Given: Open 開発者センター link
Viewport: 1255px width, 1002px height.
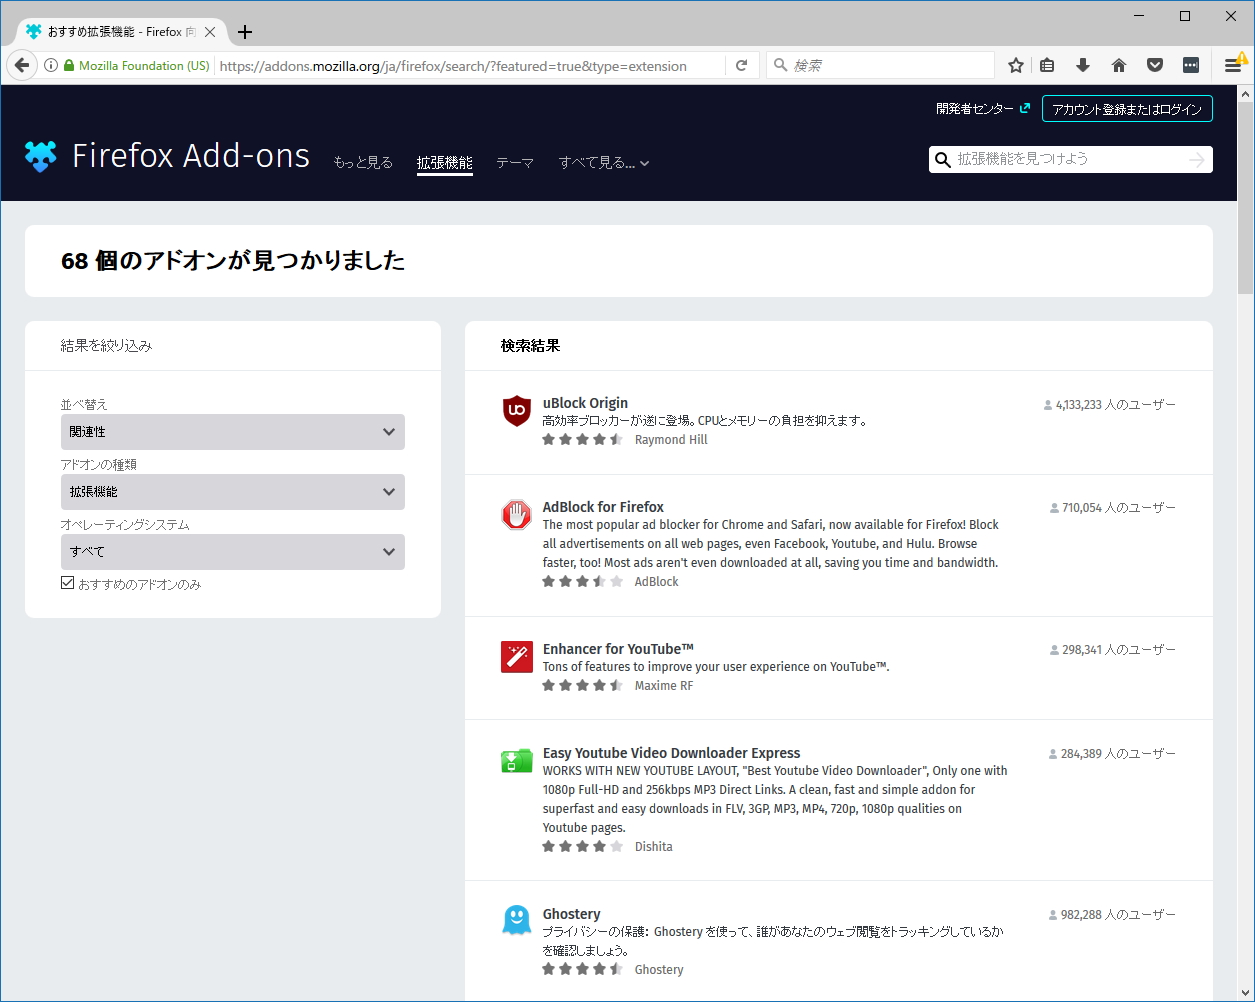Looking at the screenshot, I should pyautogui.click(x=983, y=109).
